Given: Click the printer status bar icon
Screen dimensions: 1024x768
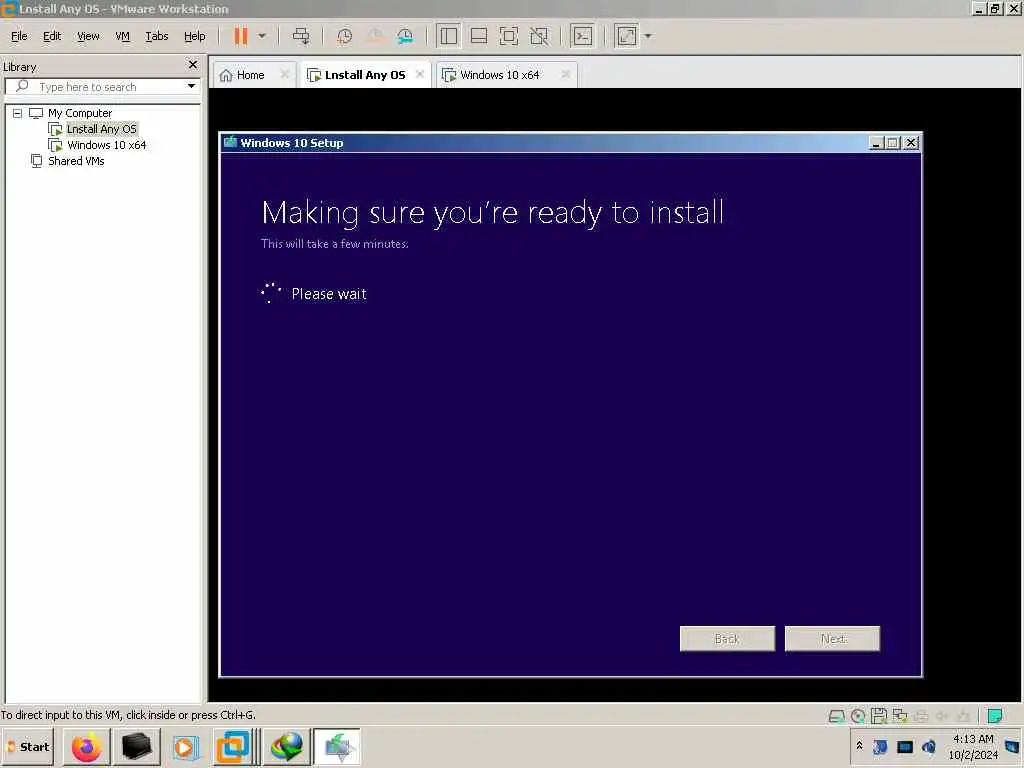Looking at the screenshot, I should [x=921, y=716].
